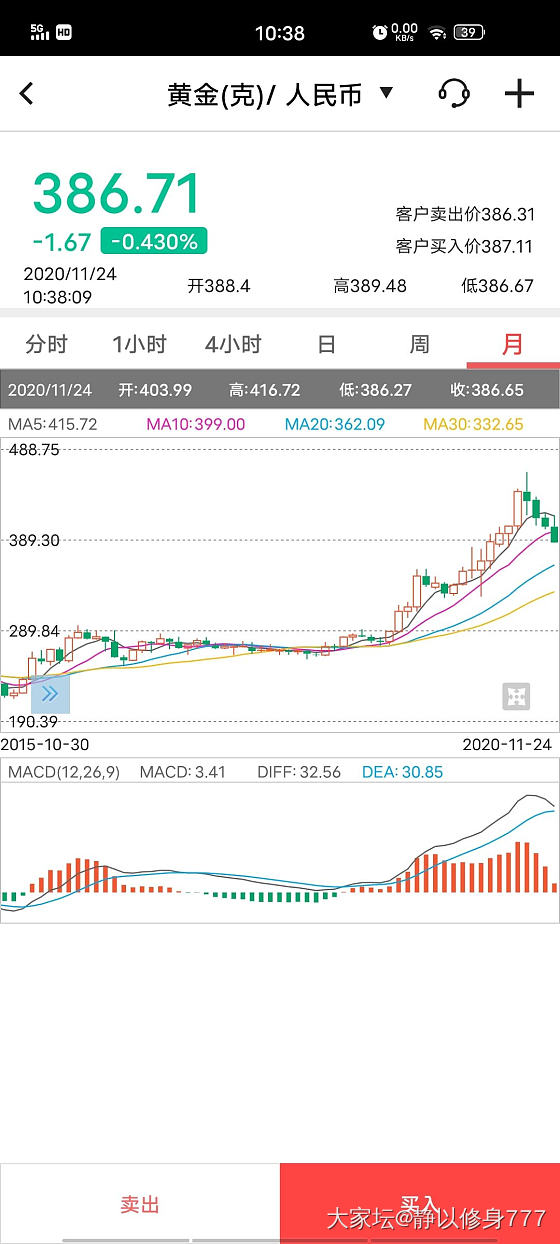Image resolution: width=560 pixels, height=1244 pixels.
Task: Switch to the 日 chart tab
Action: [x=326, y=345]
